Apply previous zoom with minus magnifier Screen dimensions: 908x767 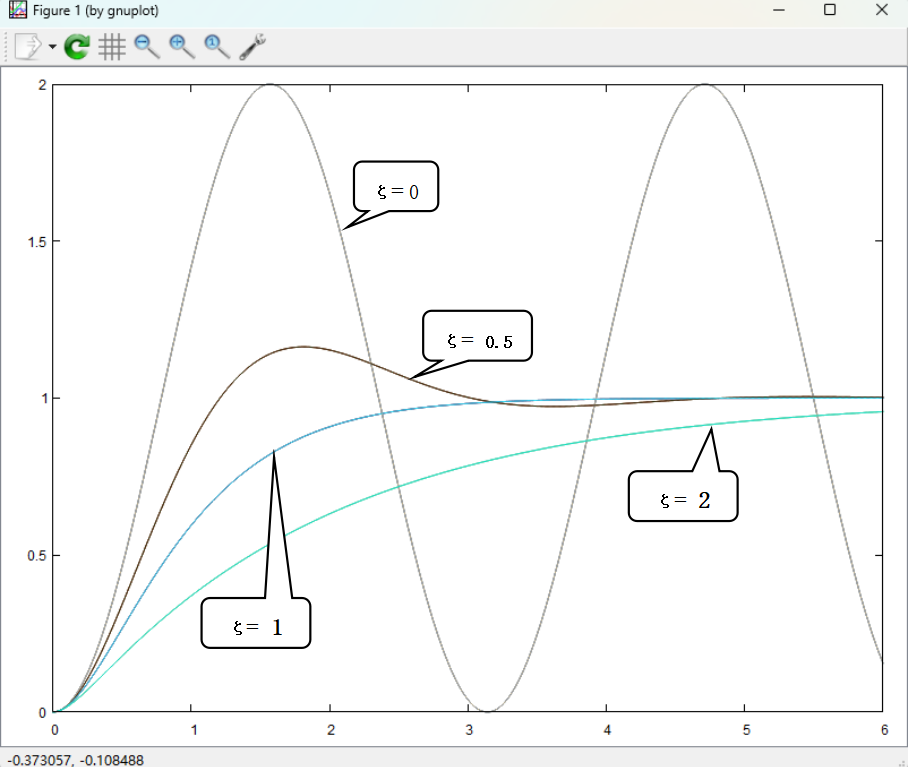(147, 46)
